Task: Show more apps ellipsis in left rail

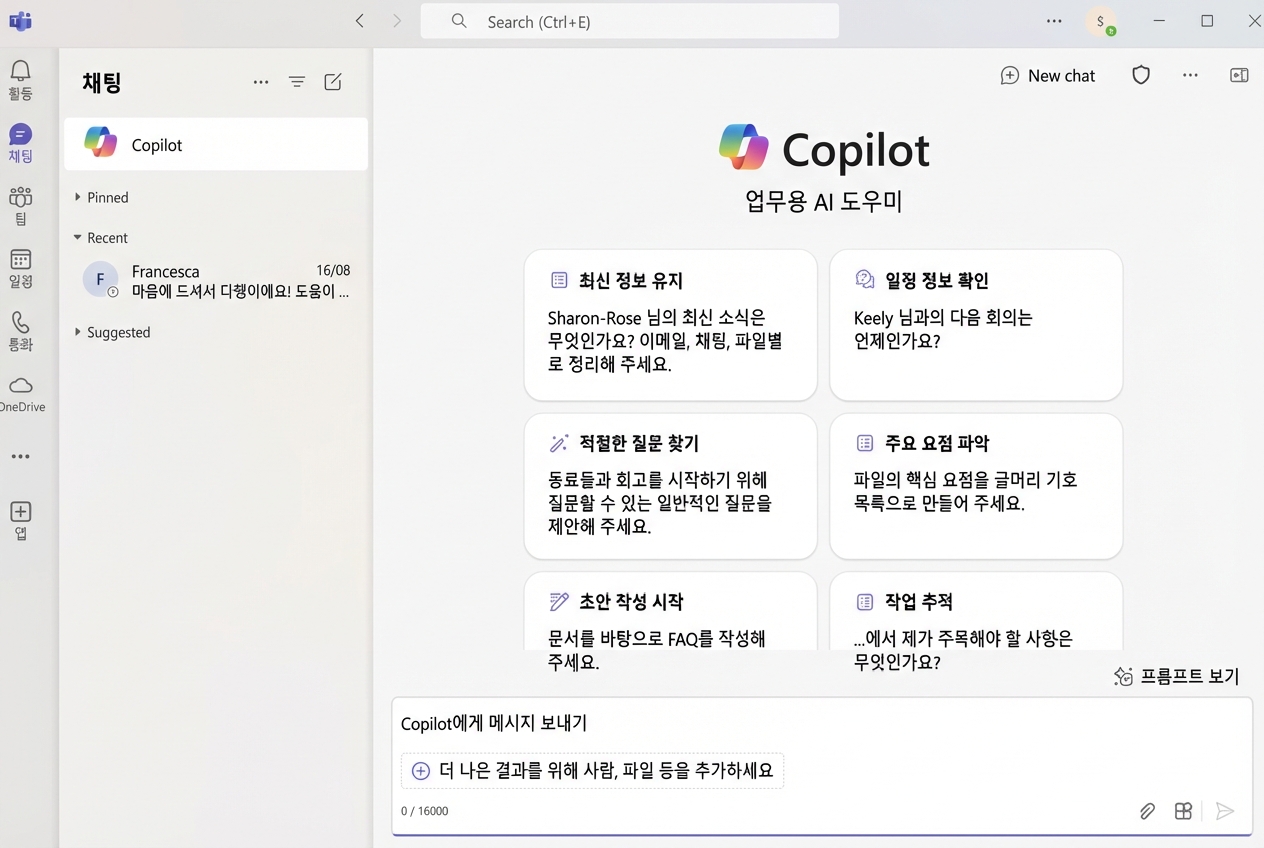Action: coord(20,456)
